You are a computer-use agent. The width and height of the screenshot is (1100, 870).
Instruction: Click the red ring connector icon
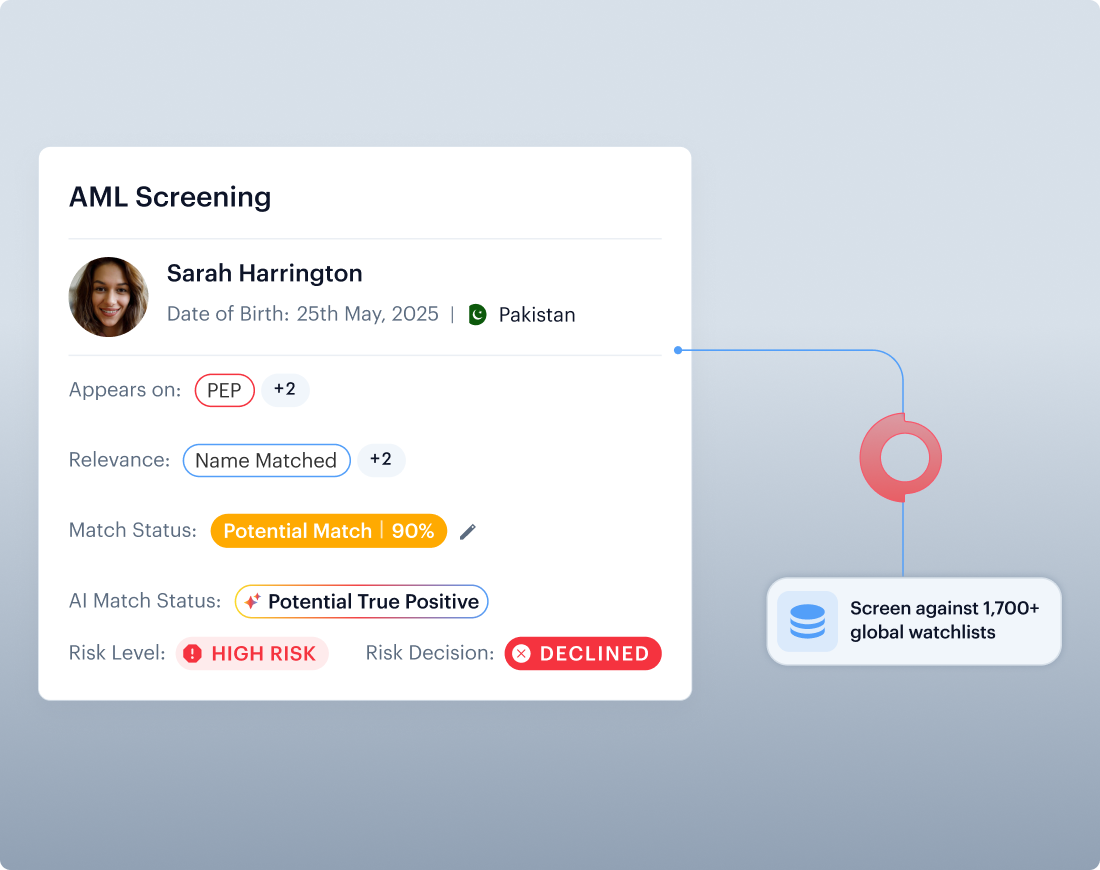click(901, 457)
